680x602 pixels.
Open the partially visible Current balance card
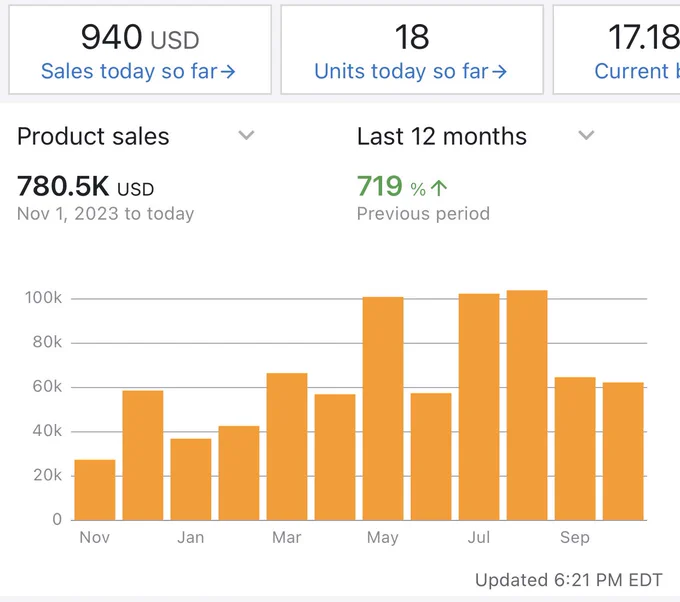pyautogui.click(x=616, y=49)
